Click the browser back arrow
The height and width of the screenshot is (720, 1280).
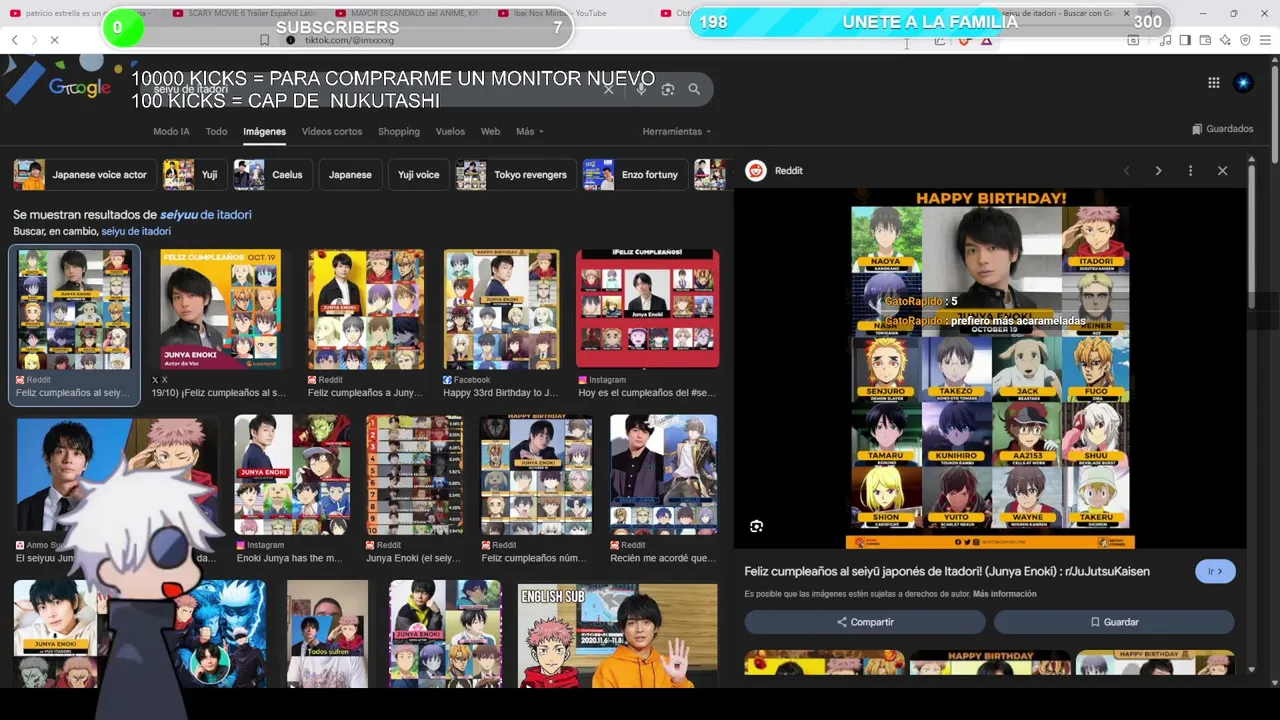coord(14,40)
